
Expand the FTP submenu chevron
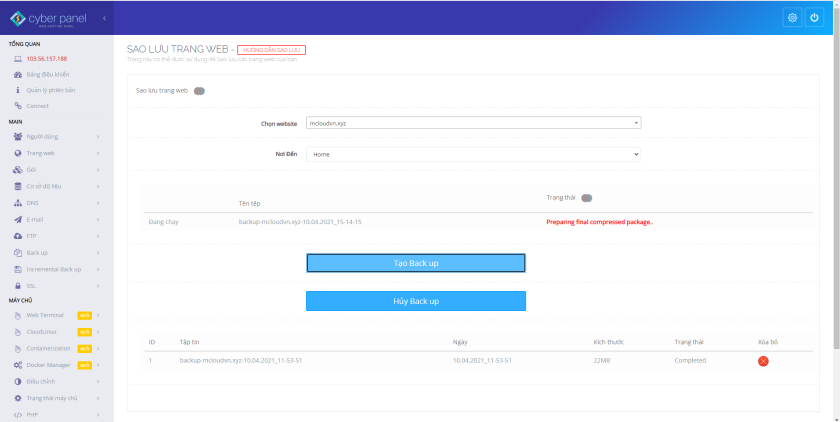(x=98, y=236)
